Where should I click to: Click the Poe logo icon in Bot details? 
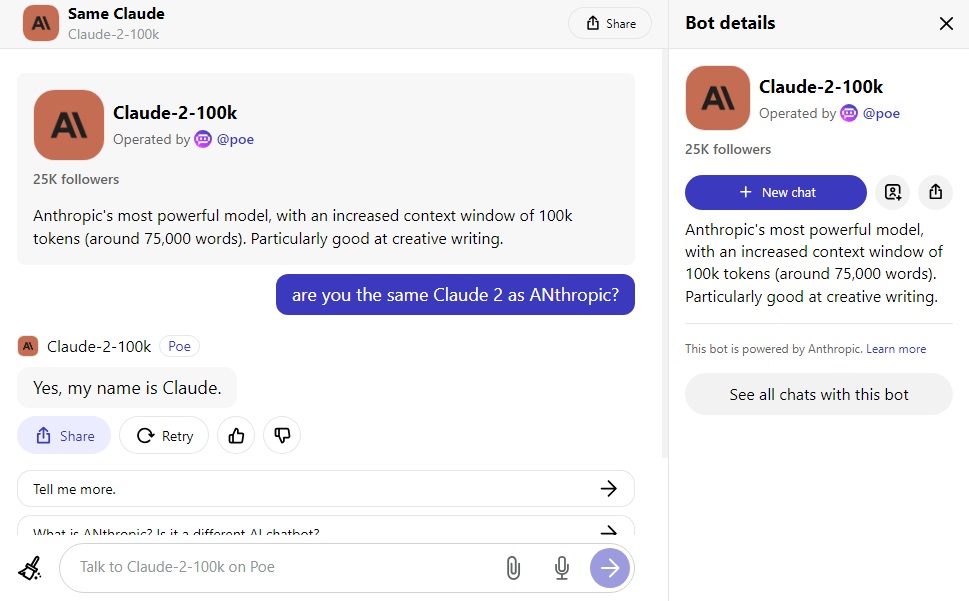[849, 114]
